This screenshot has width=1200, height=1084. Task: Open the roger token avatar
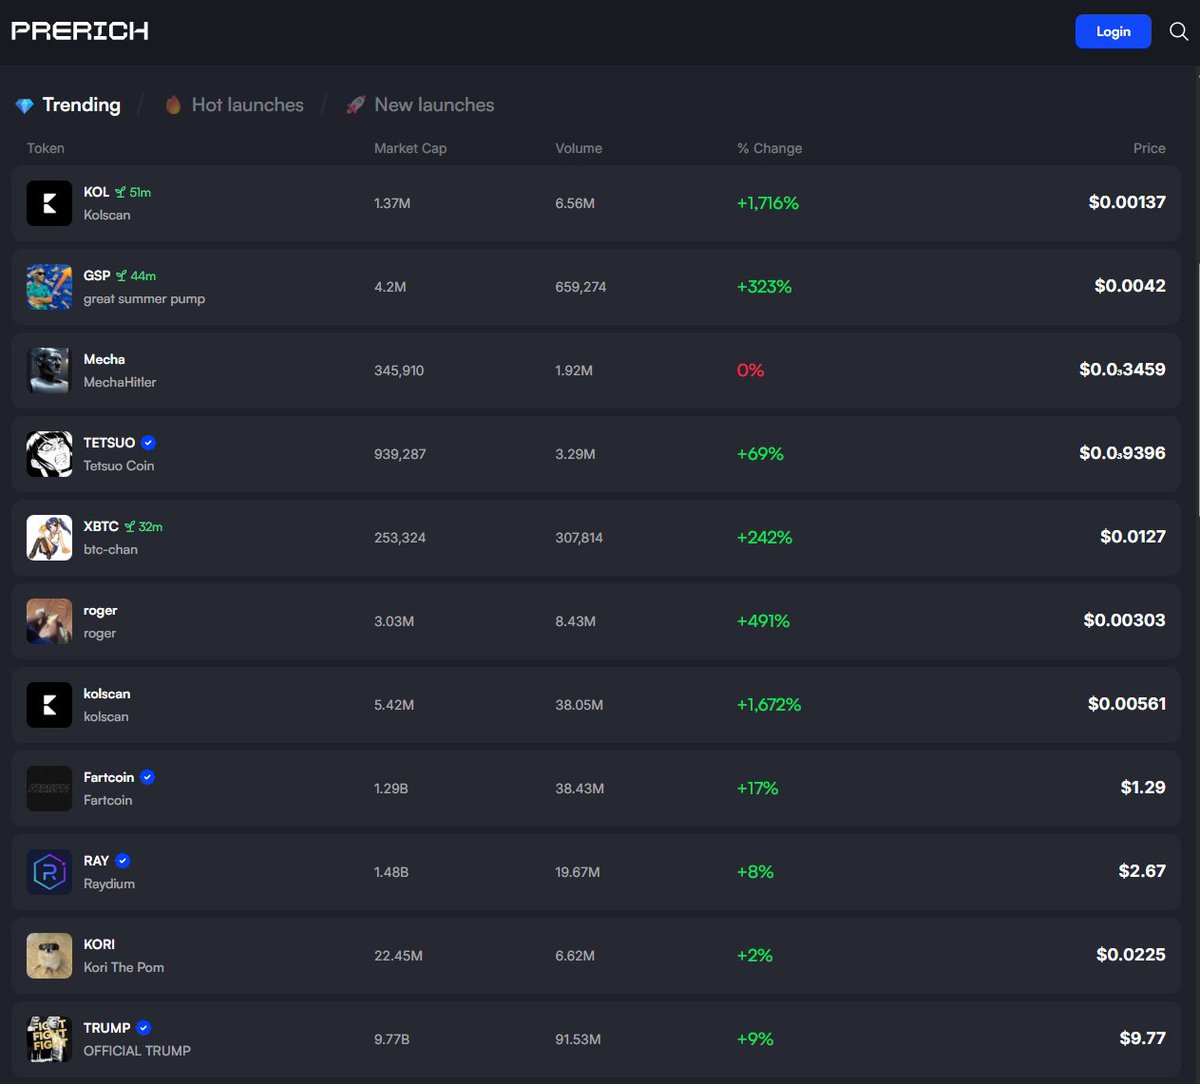point(49,621)
